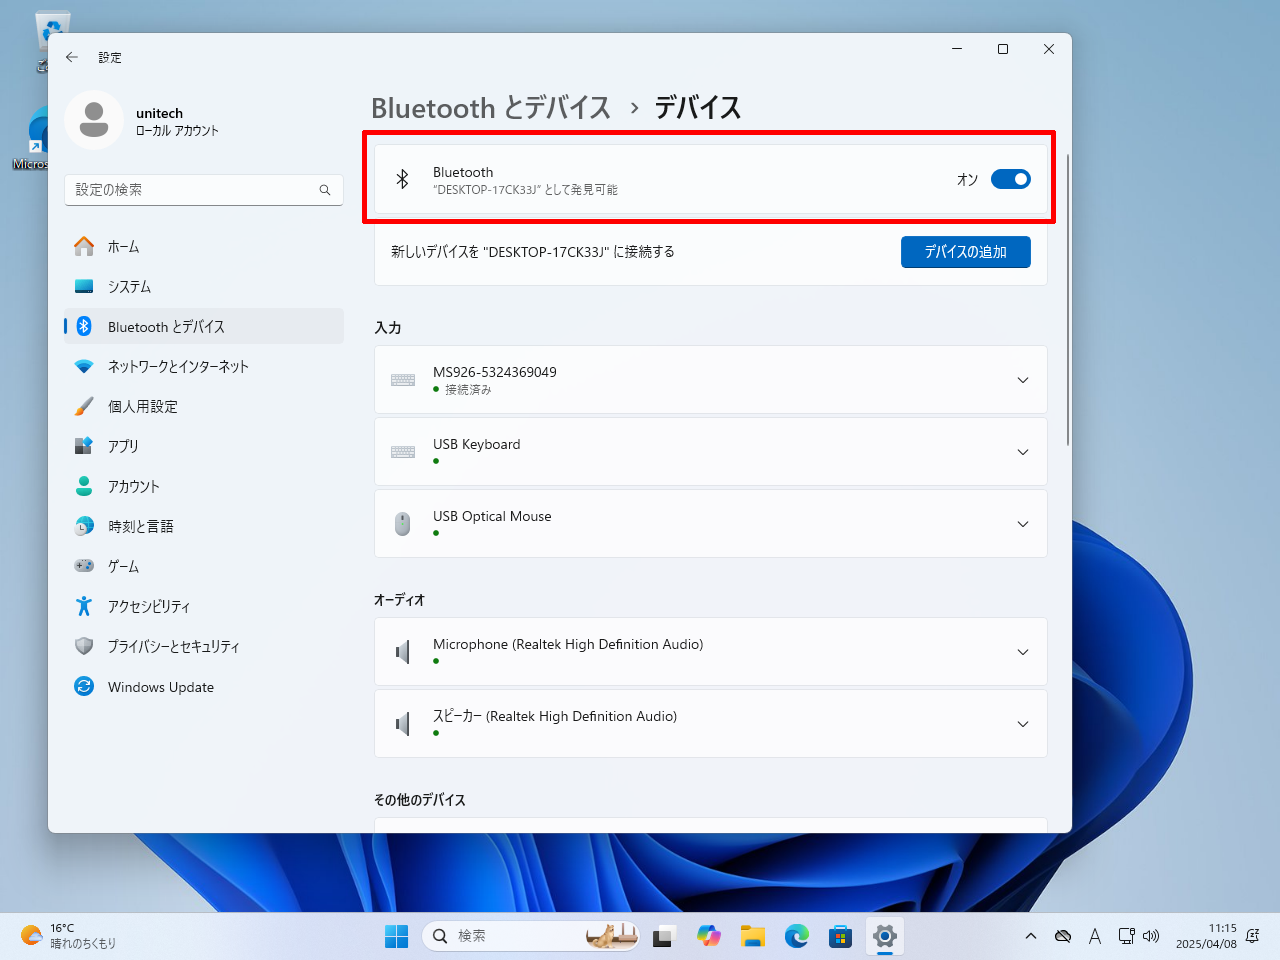Click the Bluetooth とデバイス breadcrumb link
This screenshot has height=960, width=1280.
point(491,108)
